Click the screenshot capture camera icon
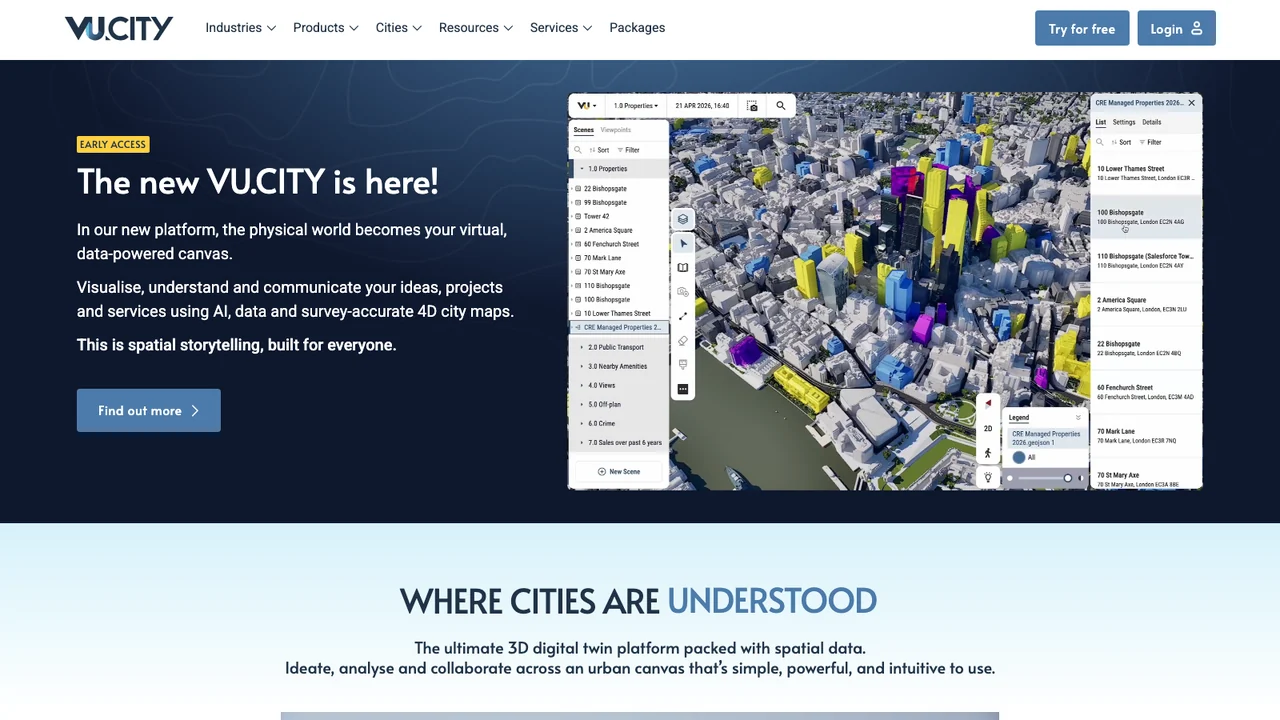The image size is (1280, 720). pos(752,105)
